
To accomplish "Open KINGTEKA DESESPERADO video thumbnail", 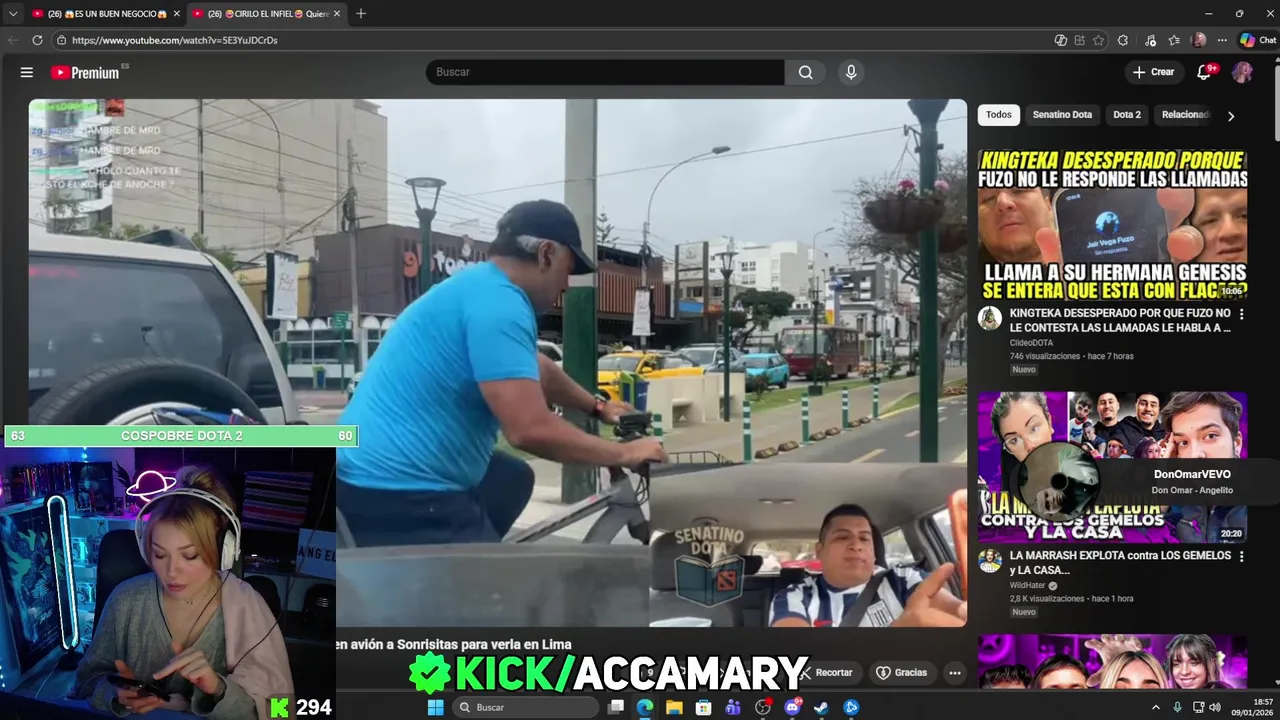I will pyautogui.click(x=1112, y=224).
